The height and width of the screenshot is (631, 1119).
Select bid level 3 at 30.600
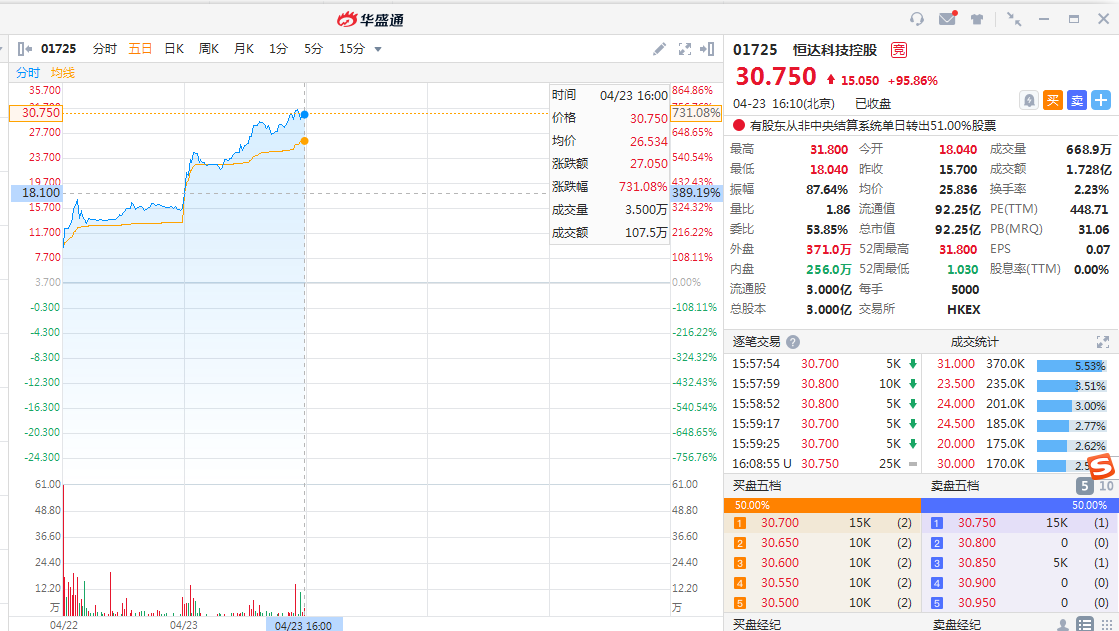(822, 563)
